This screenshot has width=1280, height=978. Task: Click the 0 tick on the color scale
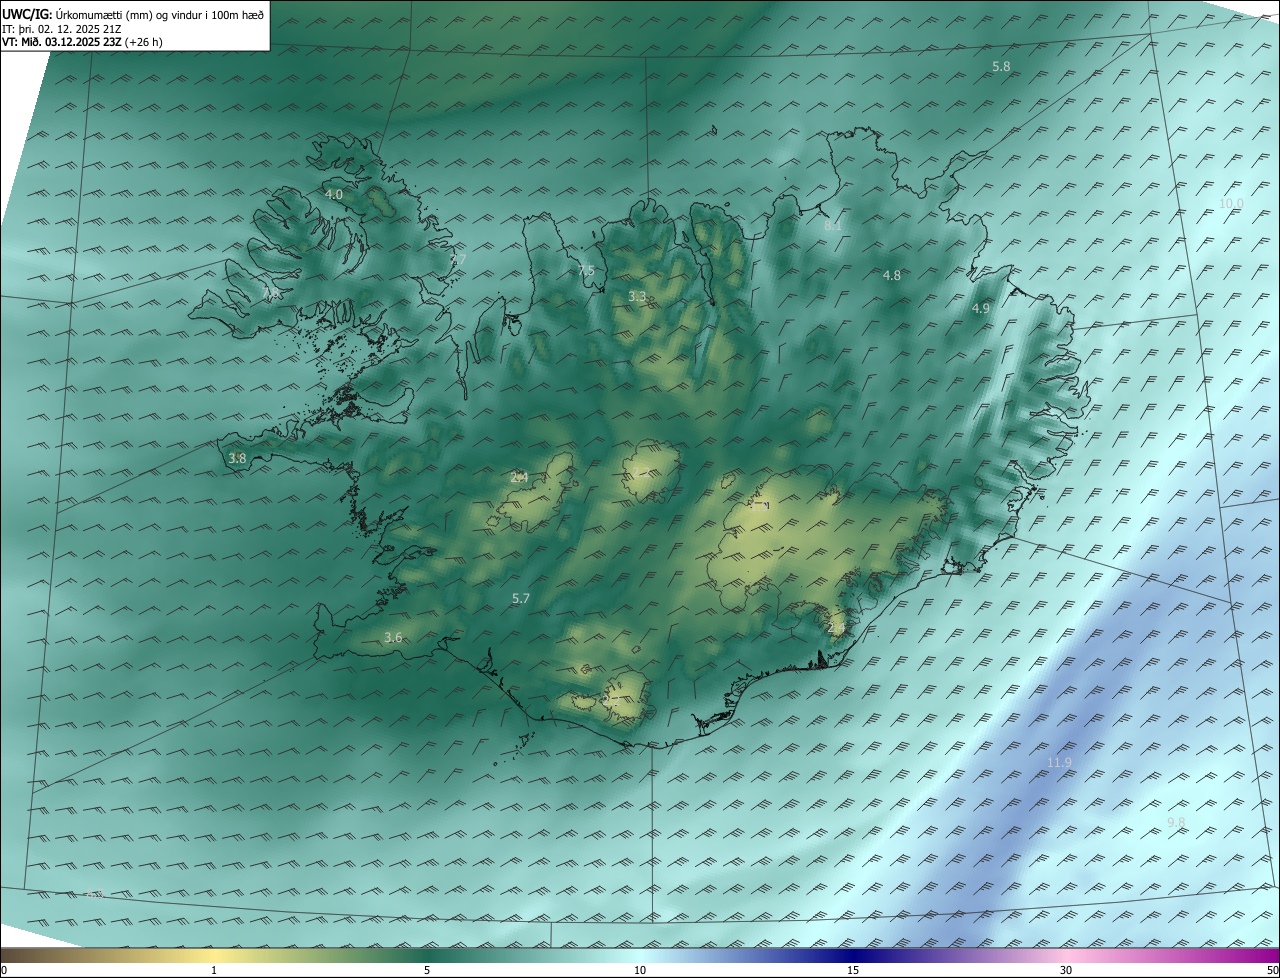click(4, 970)
